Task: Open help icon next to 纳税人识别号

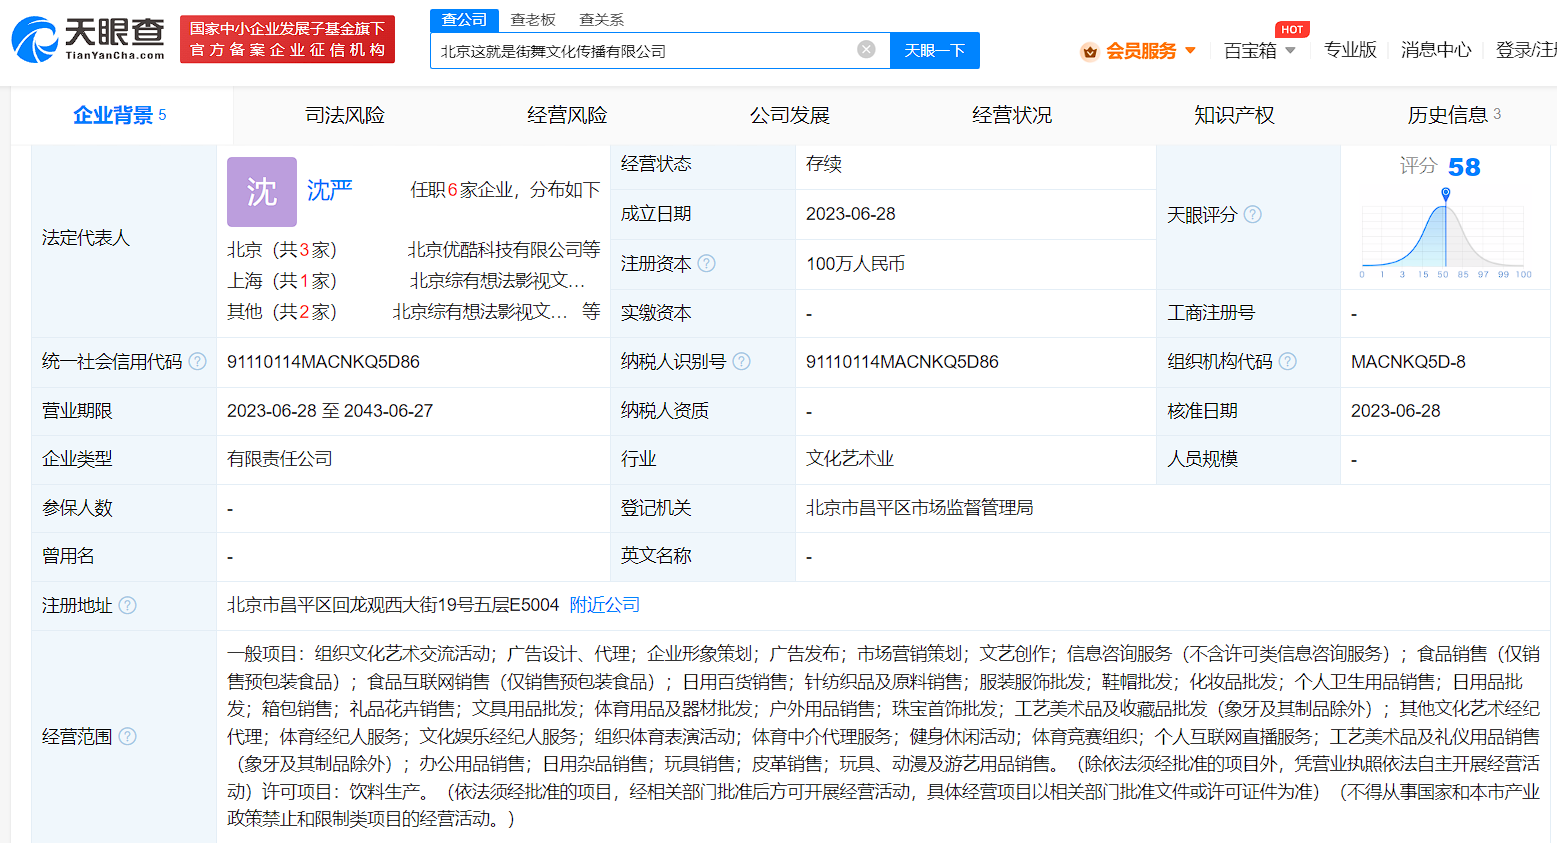Action: (x=741, y=361)
